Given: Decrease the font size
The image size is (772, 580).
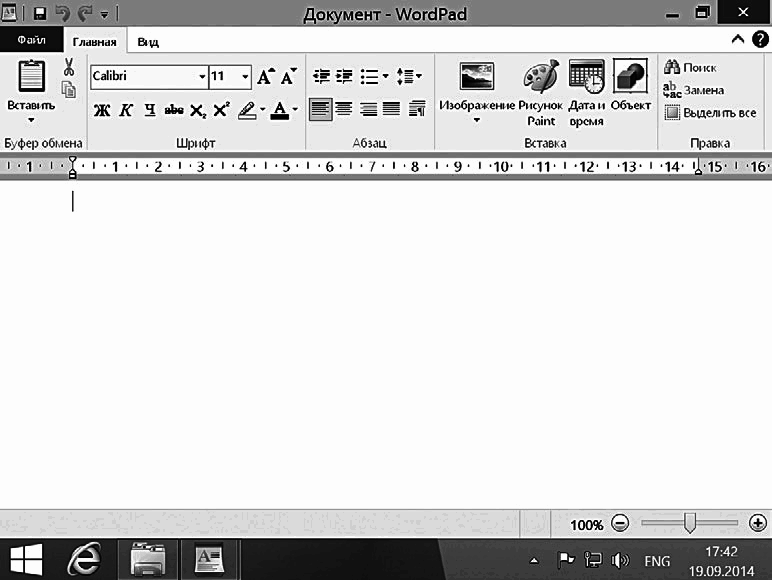Looking at the screenshot, I should coord(289,76).
